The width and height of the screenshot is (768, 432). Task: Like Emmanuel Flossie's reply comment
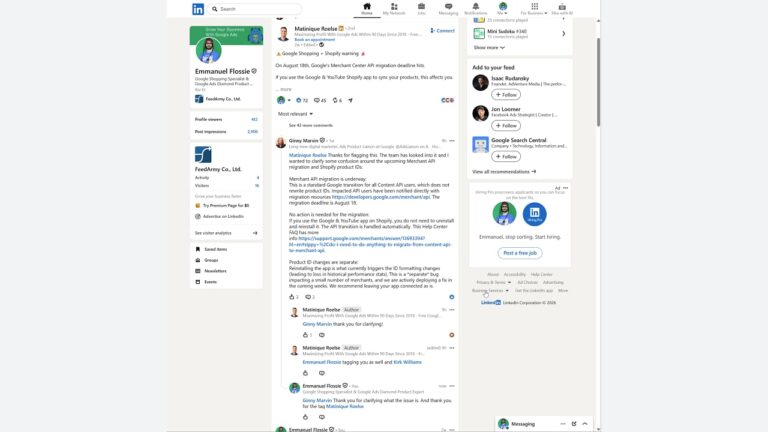[305, 417]
